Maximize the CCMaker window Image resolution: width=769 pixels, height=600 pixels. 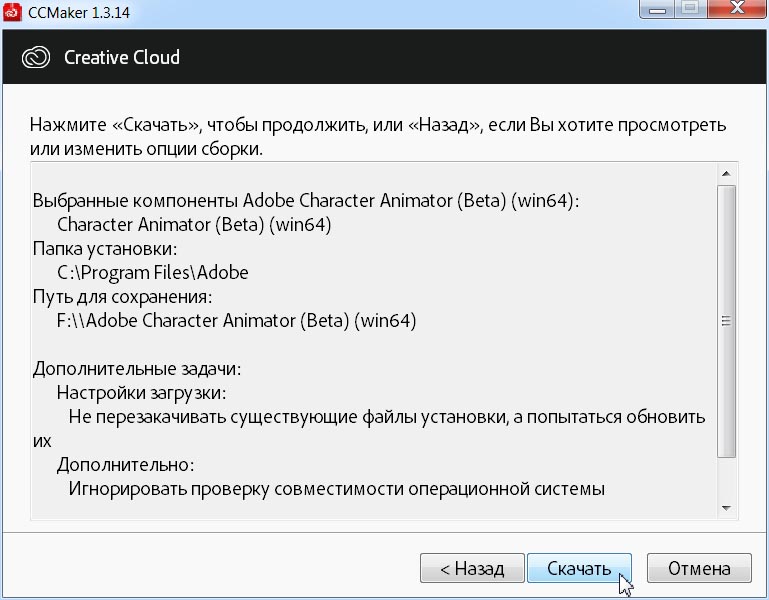pyautogui.click(x=689, y=11)
